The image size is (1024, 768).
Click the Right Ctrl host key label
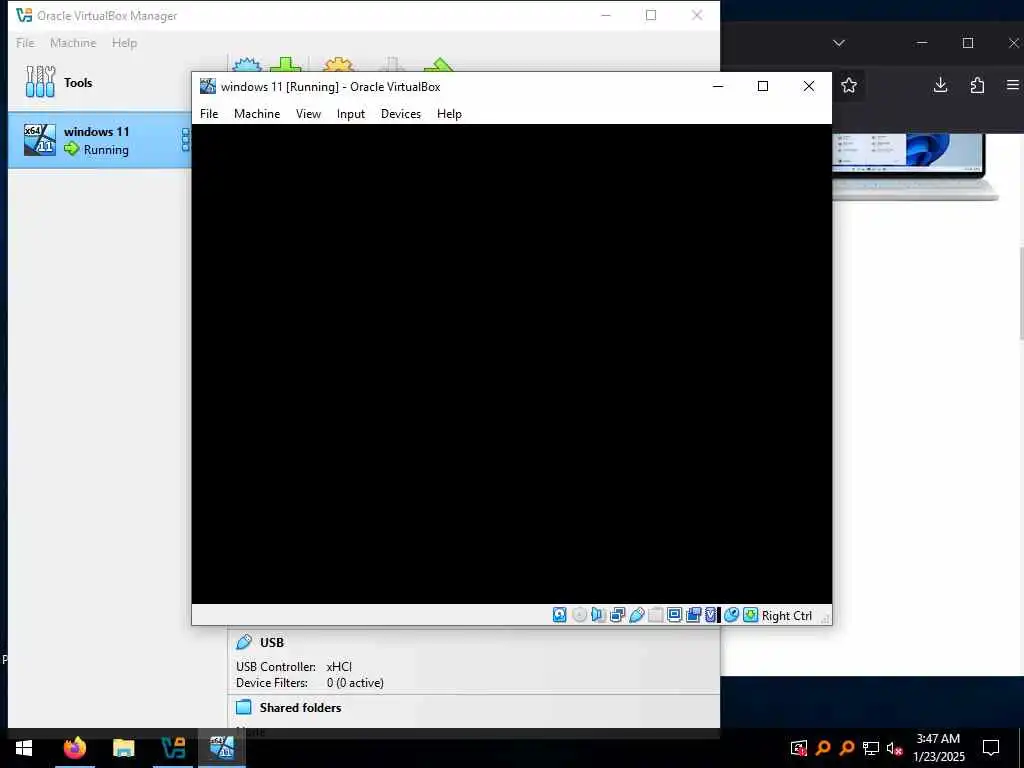pyautogui.click(x=787, y=616)
